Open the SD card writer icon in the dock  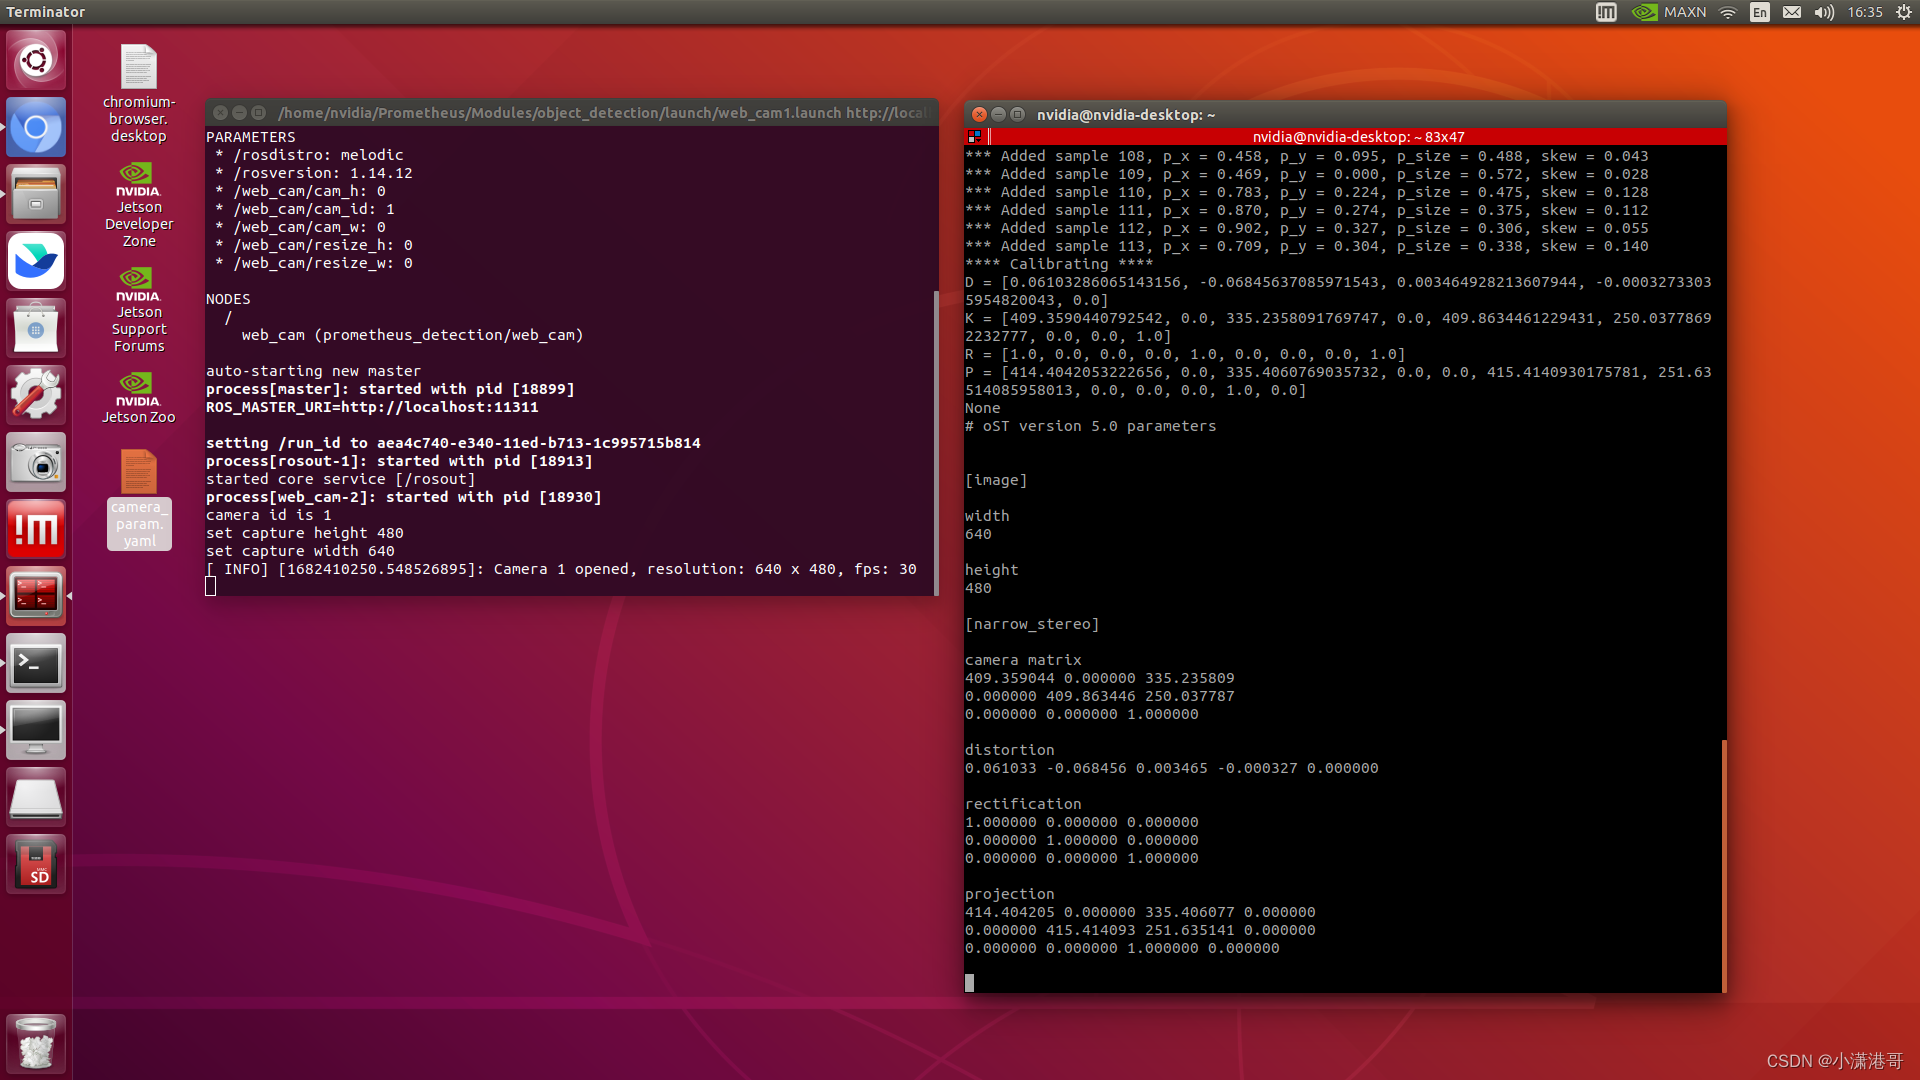pyautogui.click(x=36, y=864)
